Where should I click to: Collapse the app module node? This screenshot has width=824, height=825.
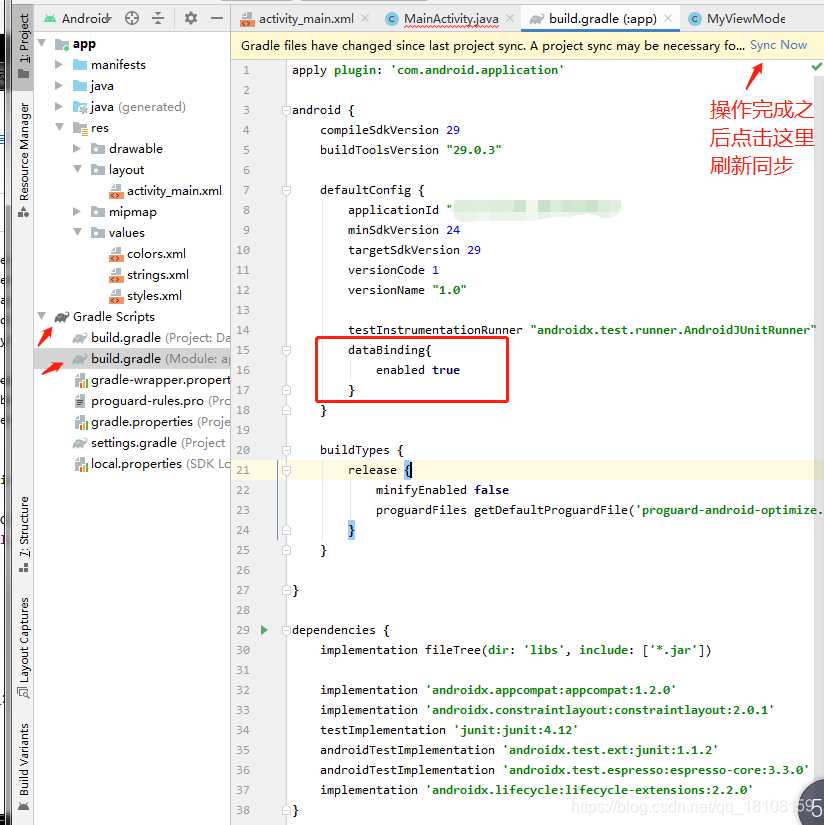[x=42, y=43]
